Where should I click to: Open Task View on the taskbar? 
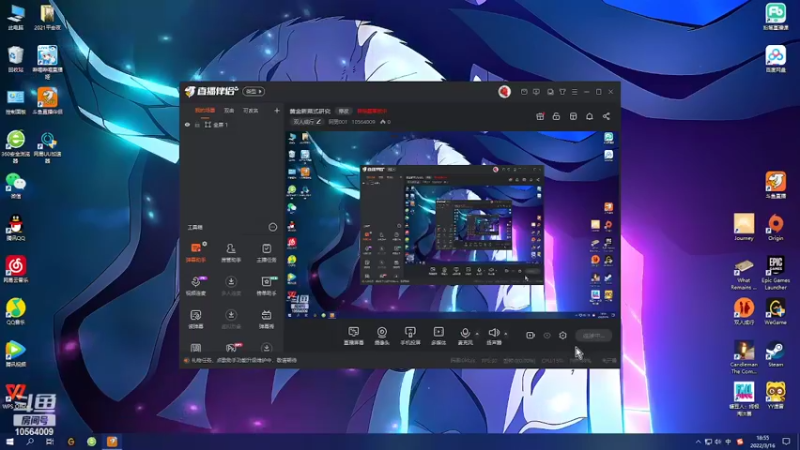pos(50,441)
